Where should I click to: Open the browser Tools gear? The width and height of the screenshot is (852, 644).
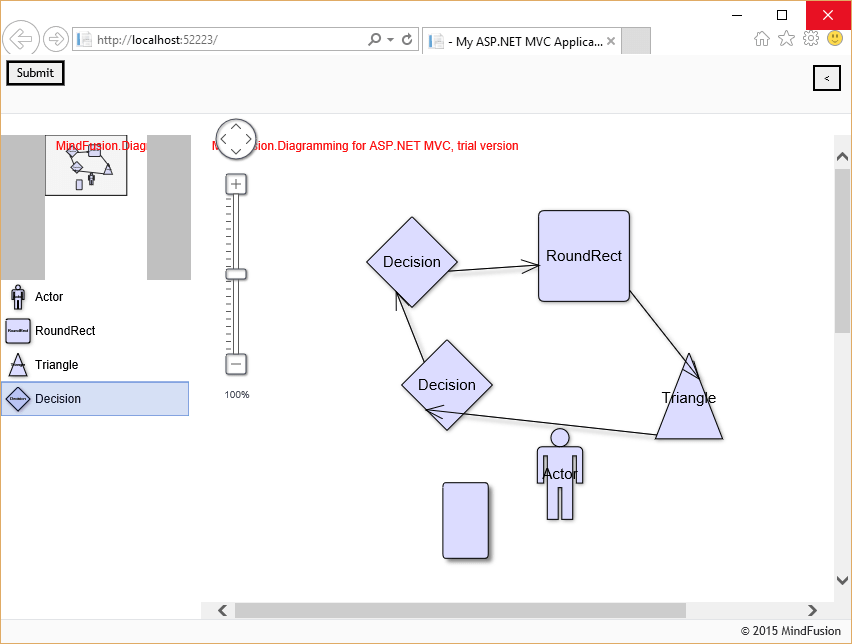click(811, 39)
